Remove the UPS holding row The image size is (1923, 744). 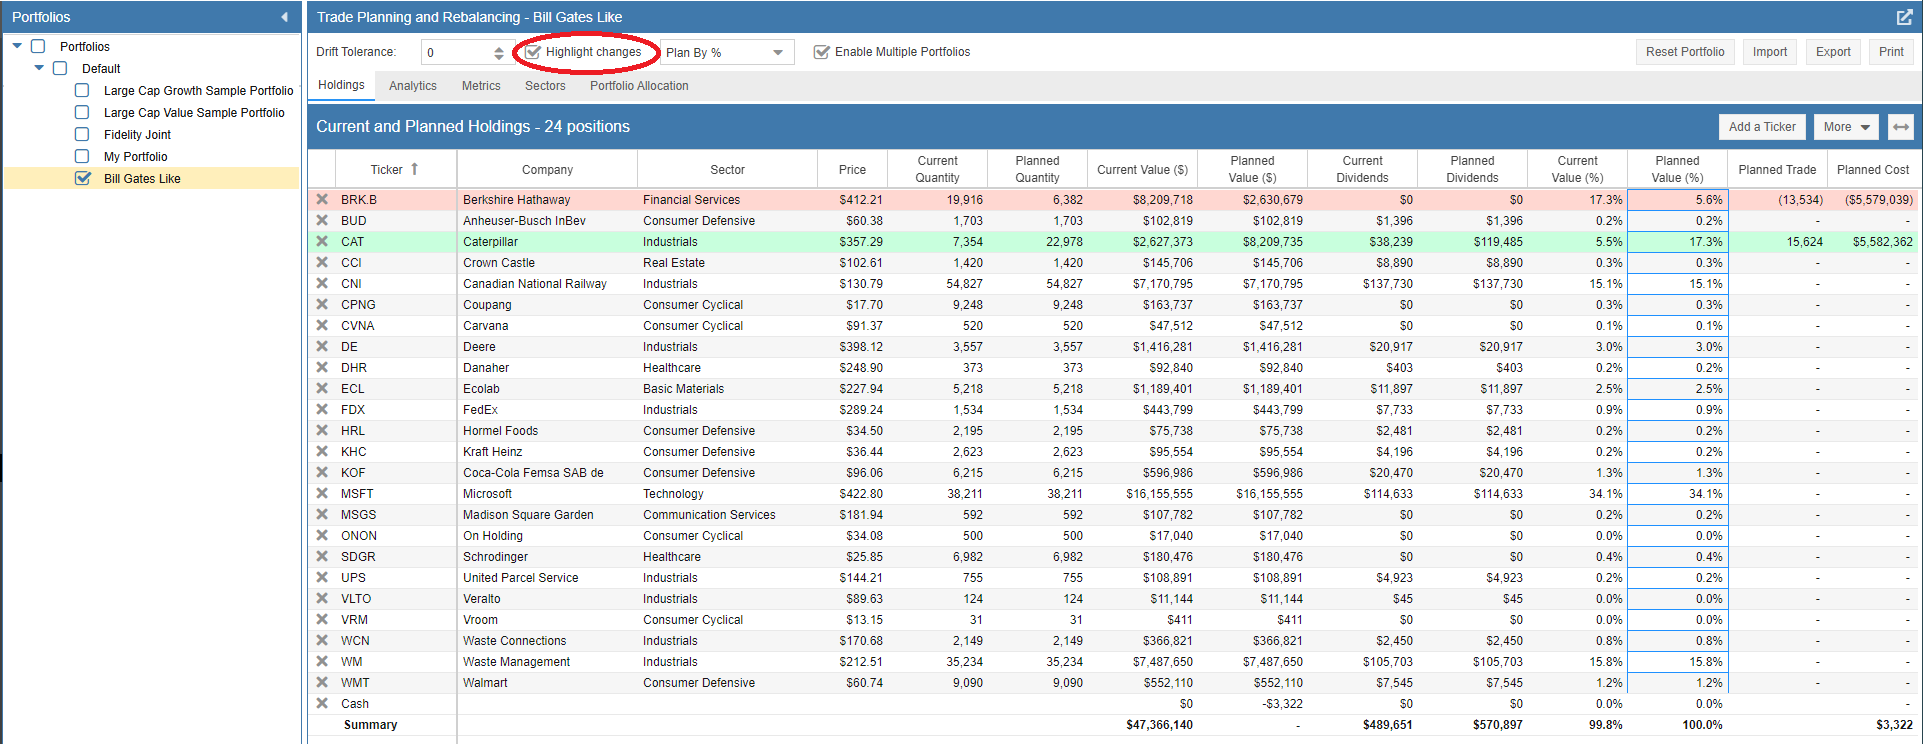pyautogui.click(x=322, y=577)
